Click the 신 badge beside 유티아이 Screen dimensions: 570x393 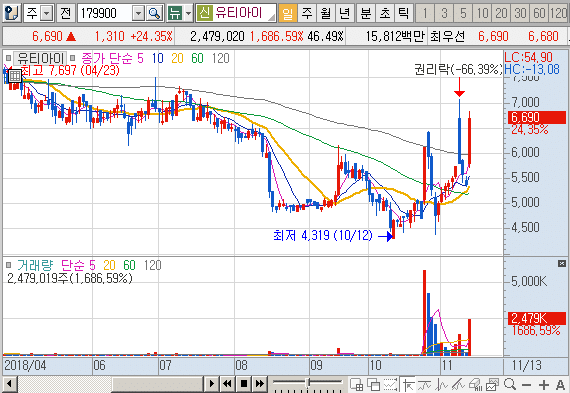(x=205, y=13)
